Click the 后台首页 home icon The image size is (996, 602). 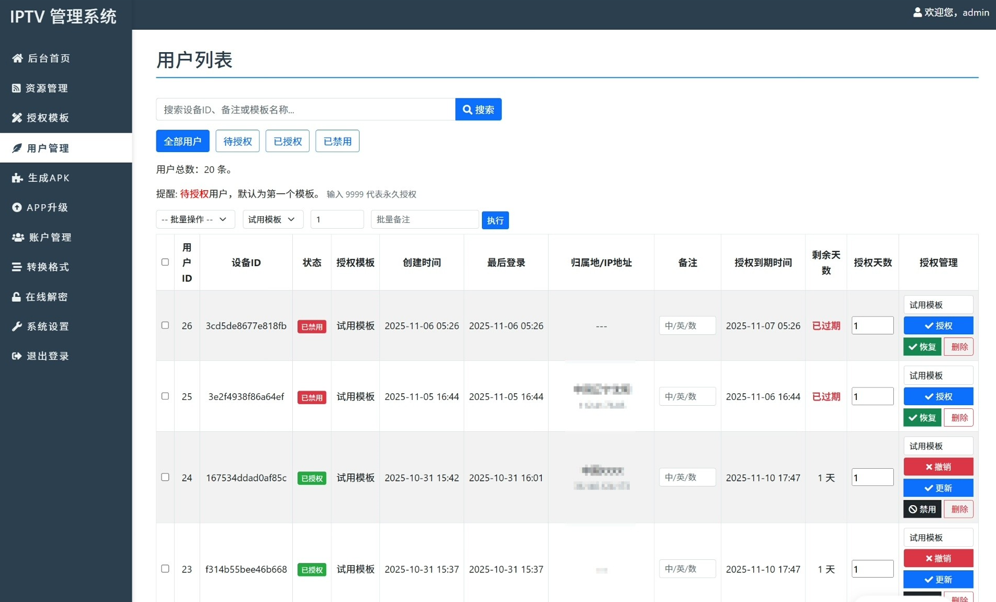pos(15,58)
